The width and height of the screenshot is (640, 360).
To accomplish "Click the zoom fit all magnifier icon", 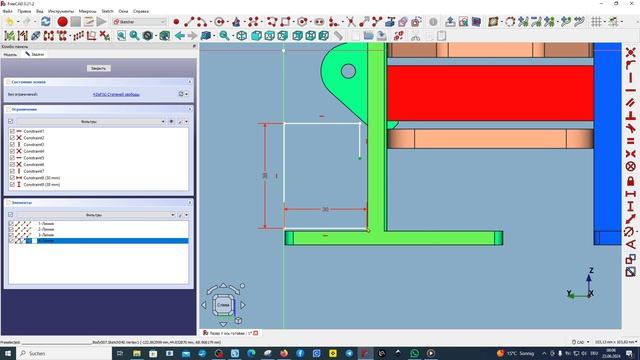I will (121, 36).
